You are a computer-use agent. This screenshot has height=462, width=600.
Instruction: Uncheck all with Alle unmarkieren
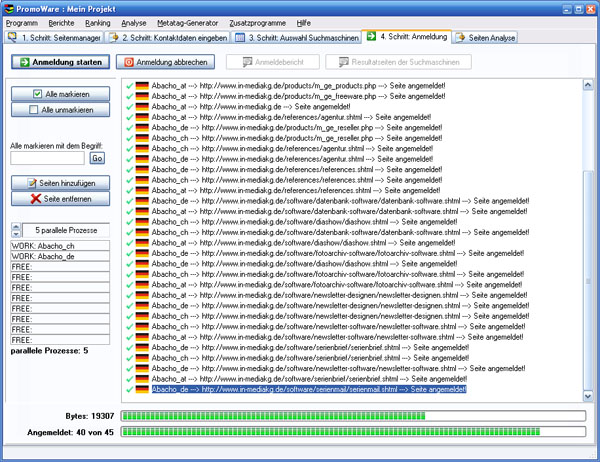tap(60, 110)
